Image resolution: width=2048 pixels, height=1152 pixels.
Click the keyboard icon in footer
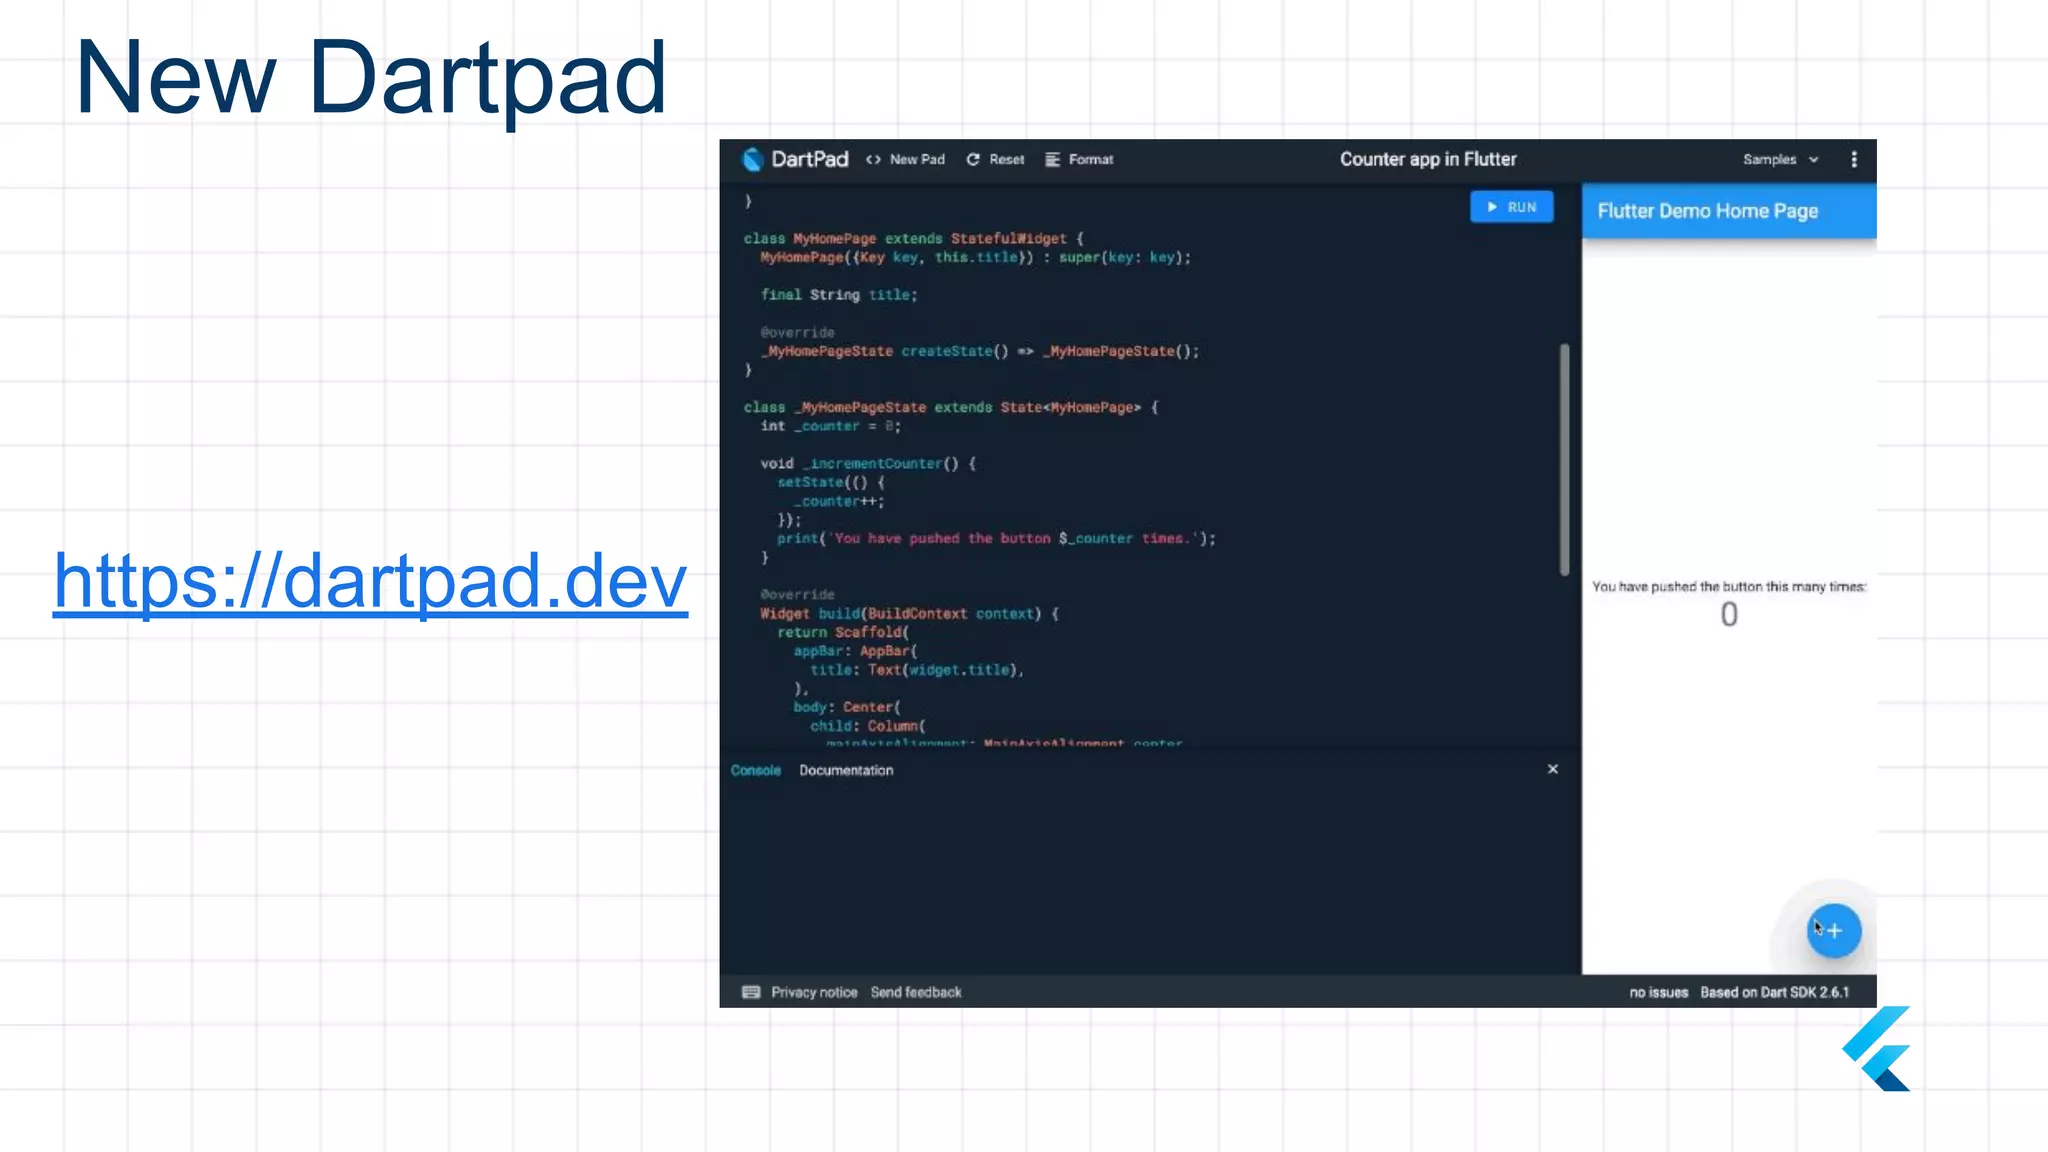pyautogui.click(x=751, y=992)
